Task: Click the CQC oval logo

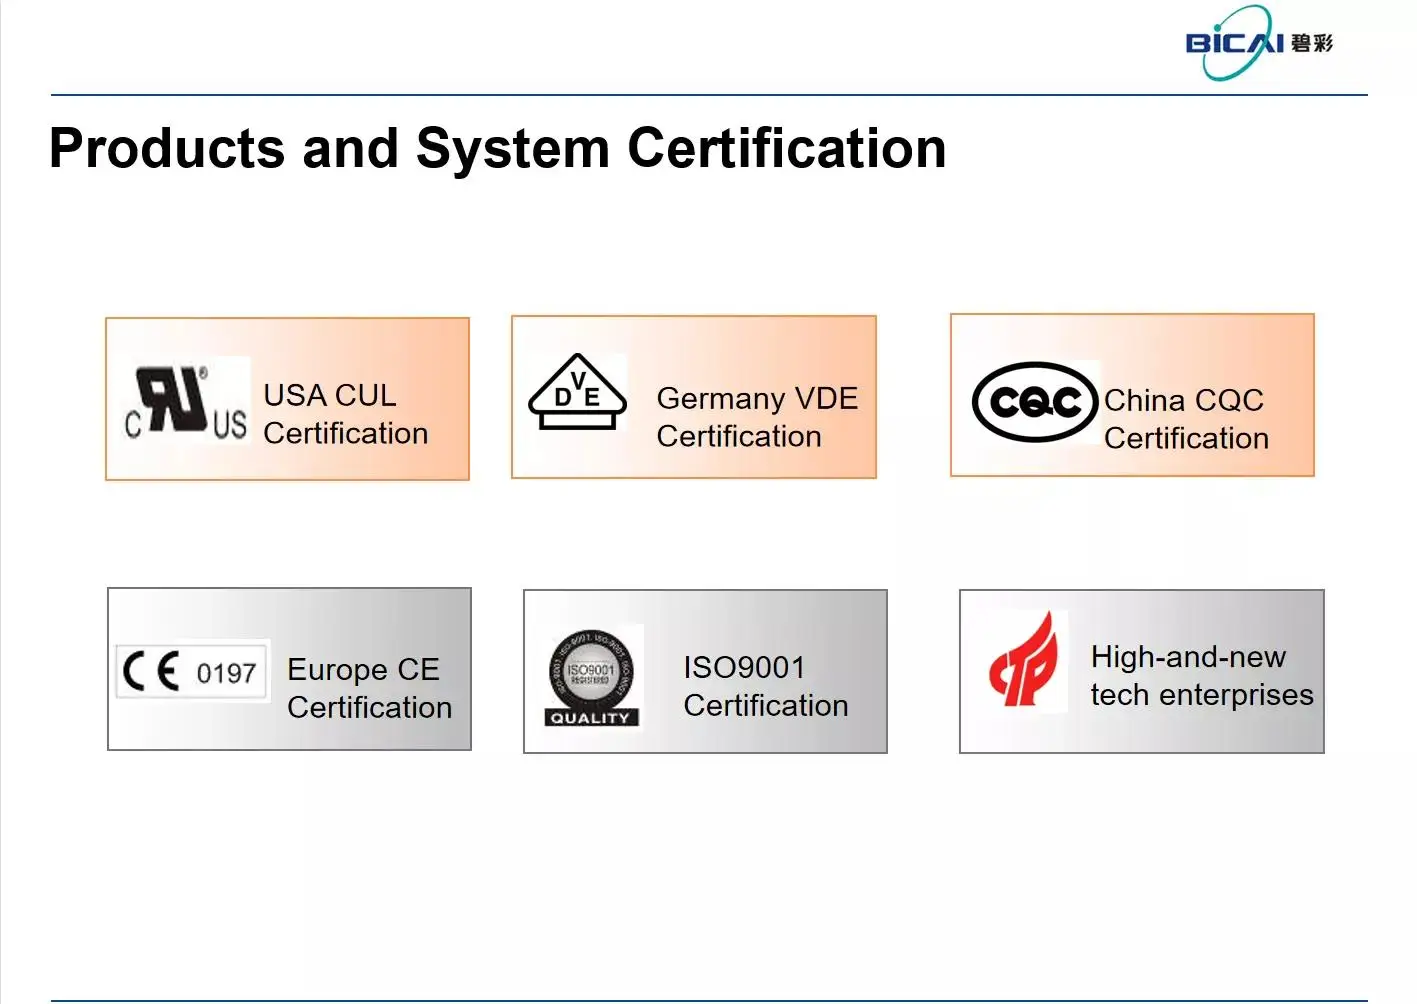Action: pos(1035,402)
